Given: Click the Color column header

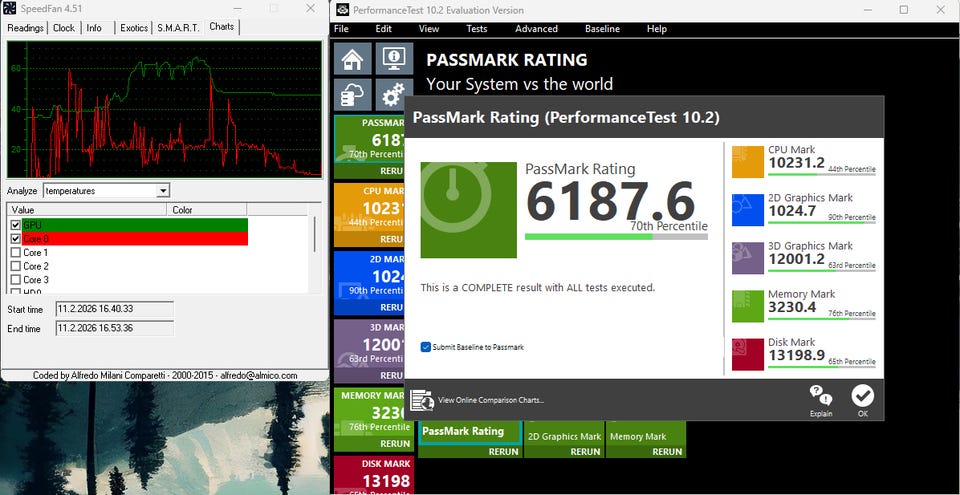Looking at the screenshot, I should [207, 210].
